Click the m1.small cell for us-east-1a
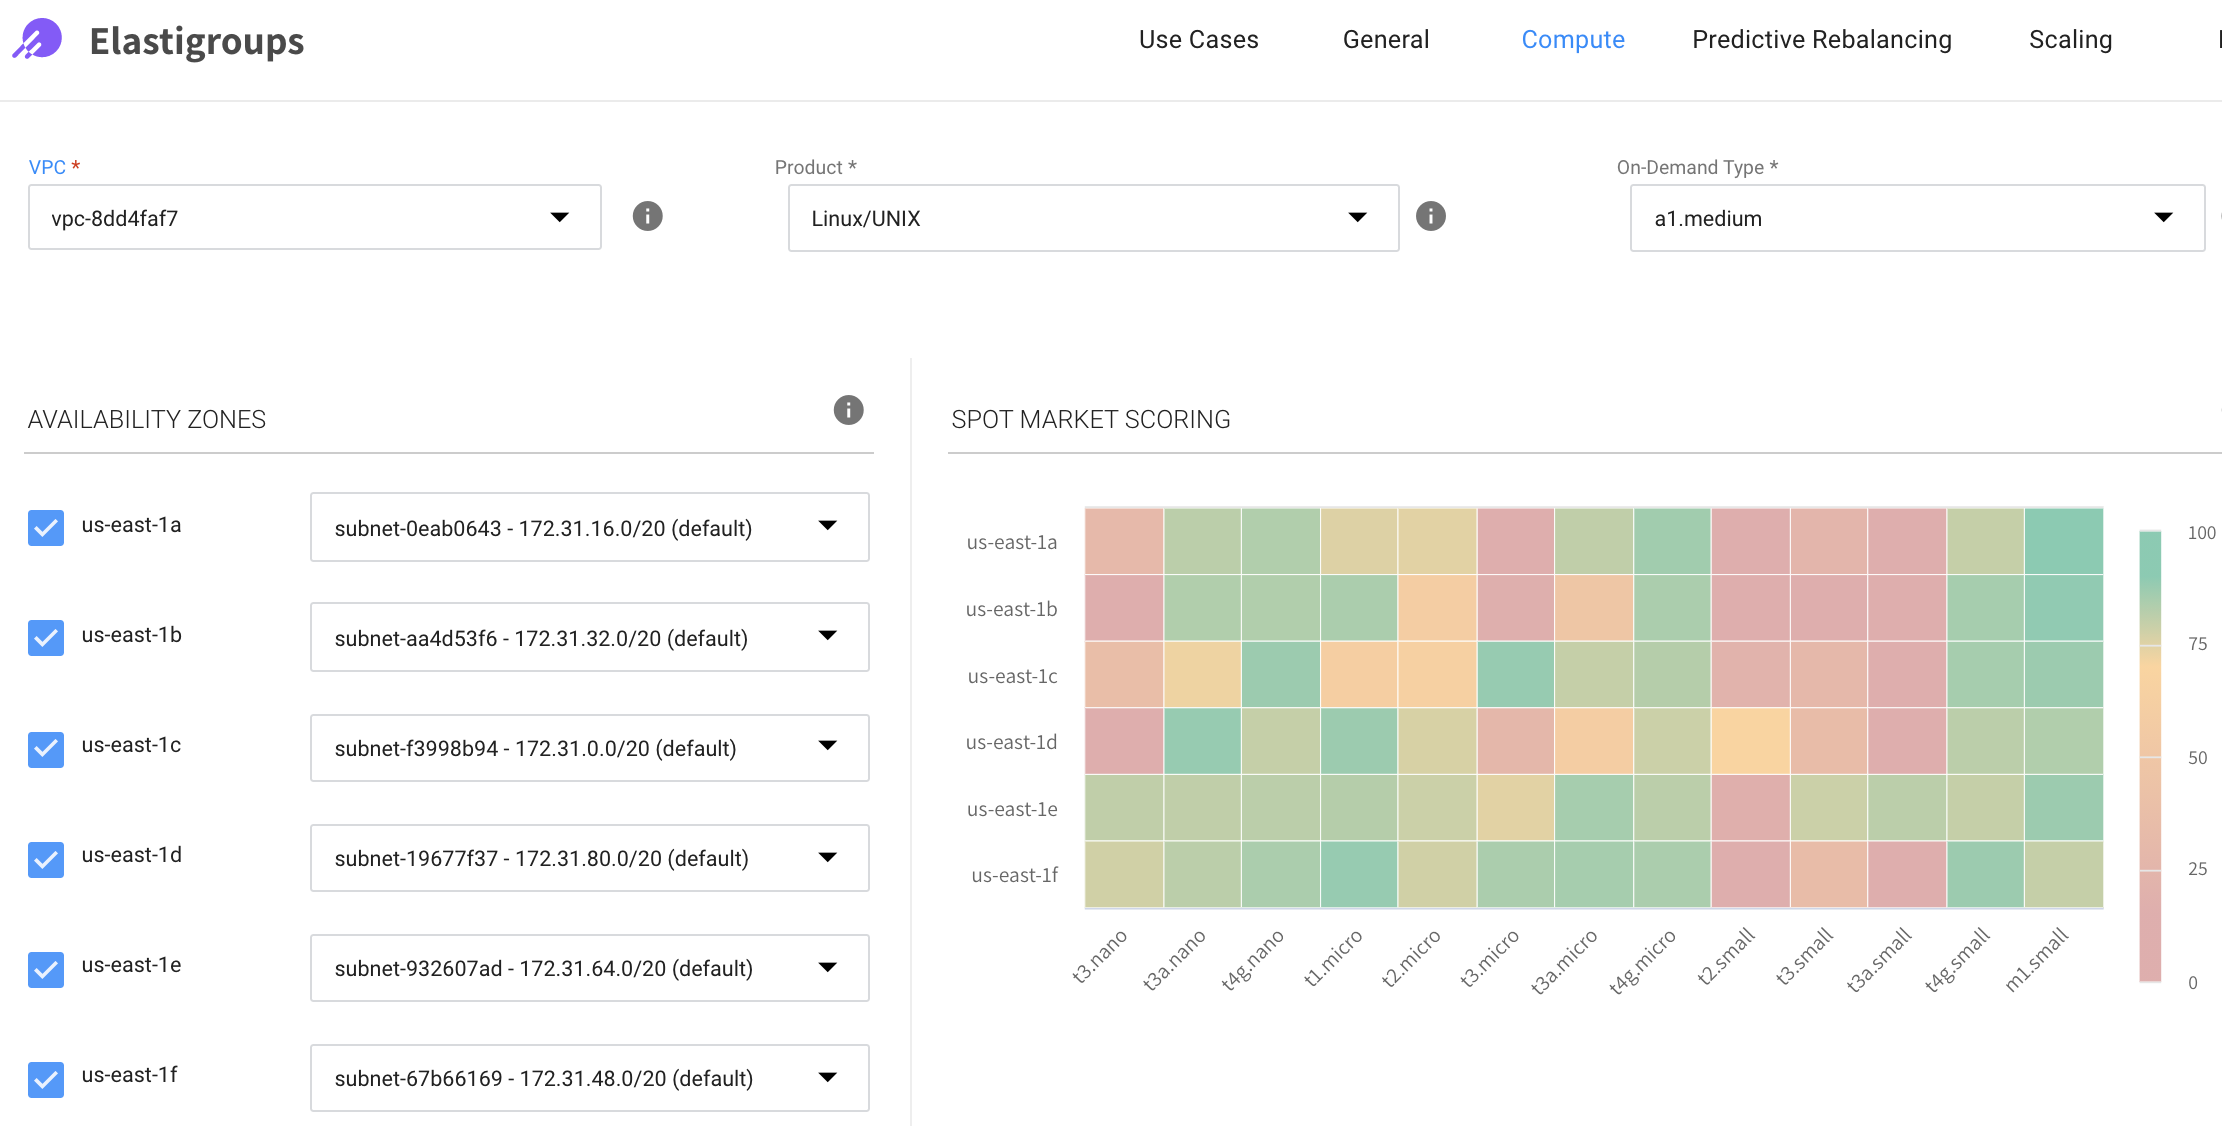 click(x=2063, y=541)
